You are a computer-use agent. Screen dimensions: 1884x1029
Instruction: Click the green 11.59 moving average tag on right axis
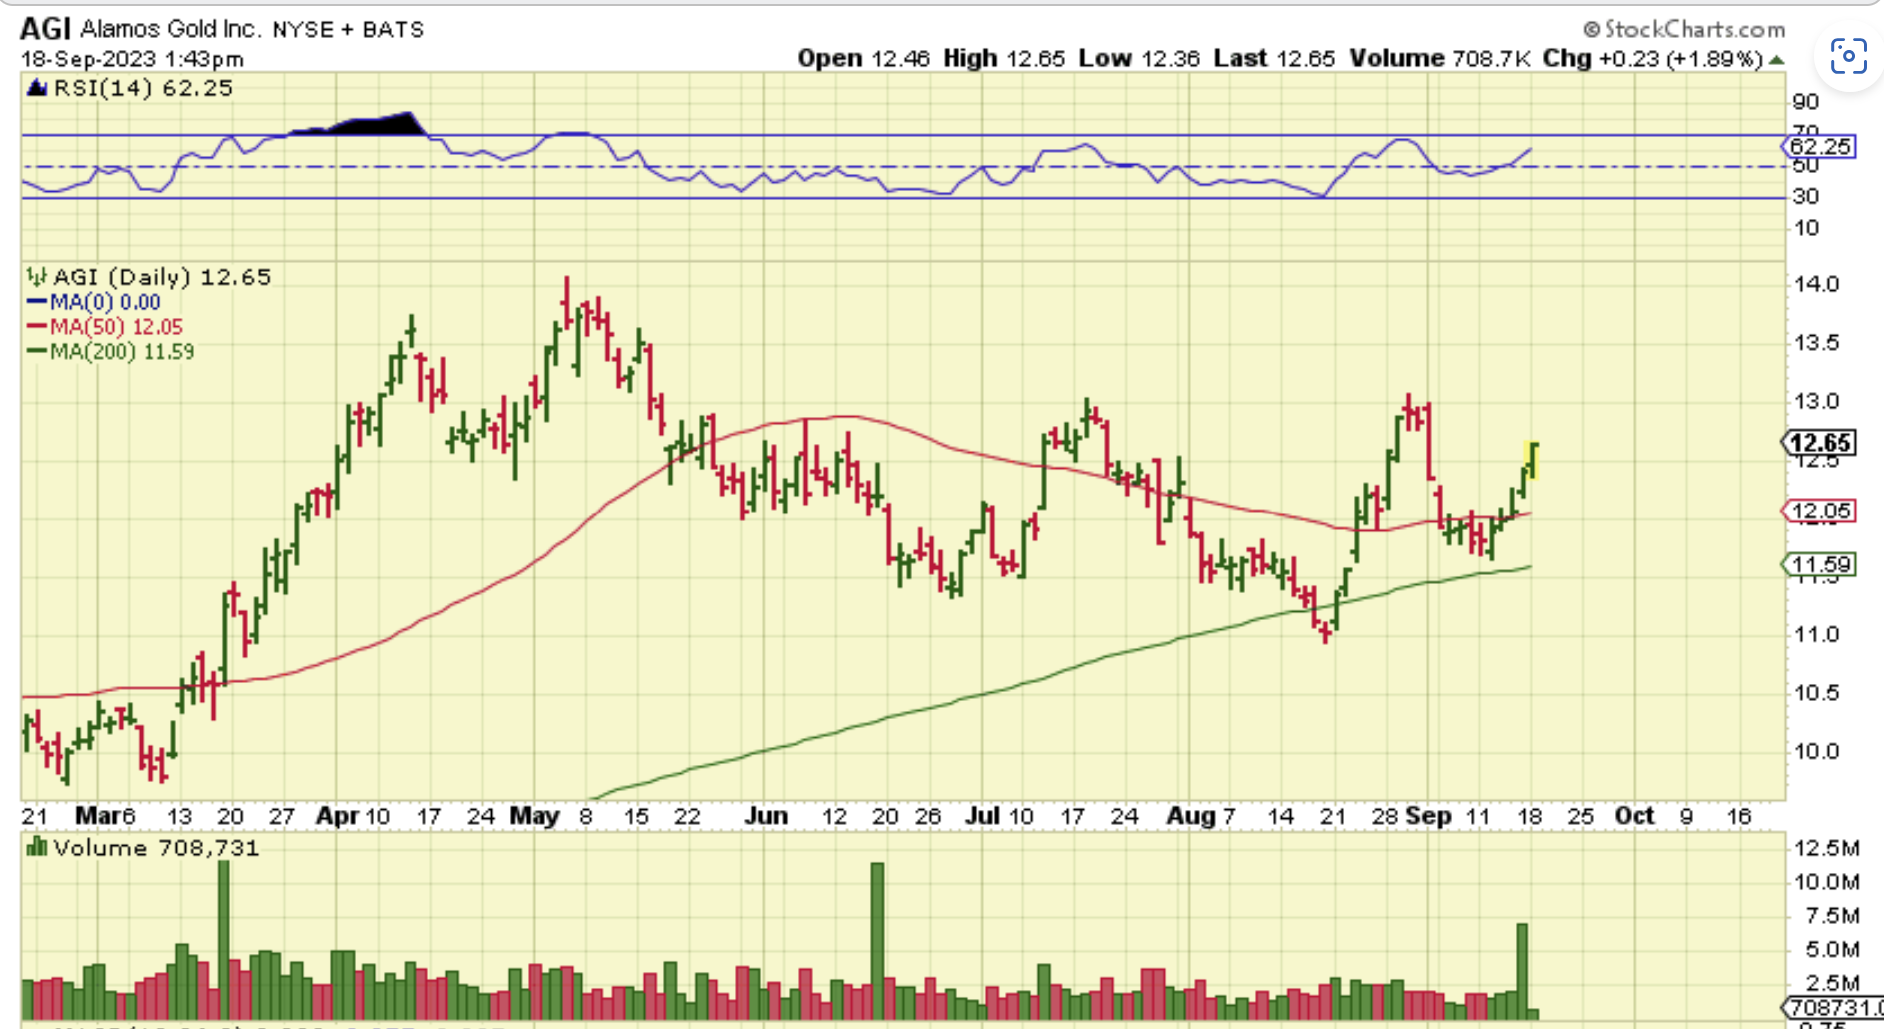1820,565
